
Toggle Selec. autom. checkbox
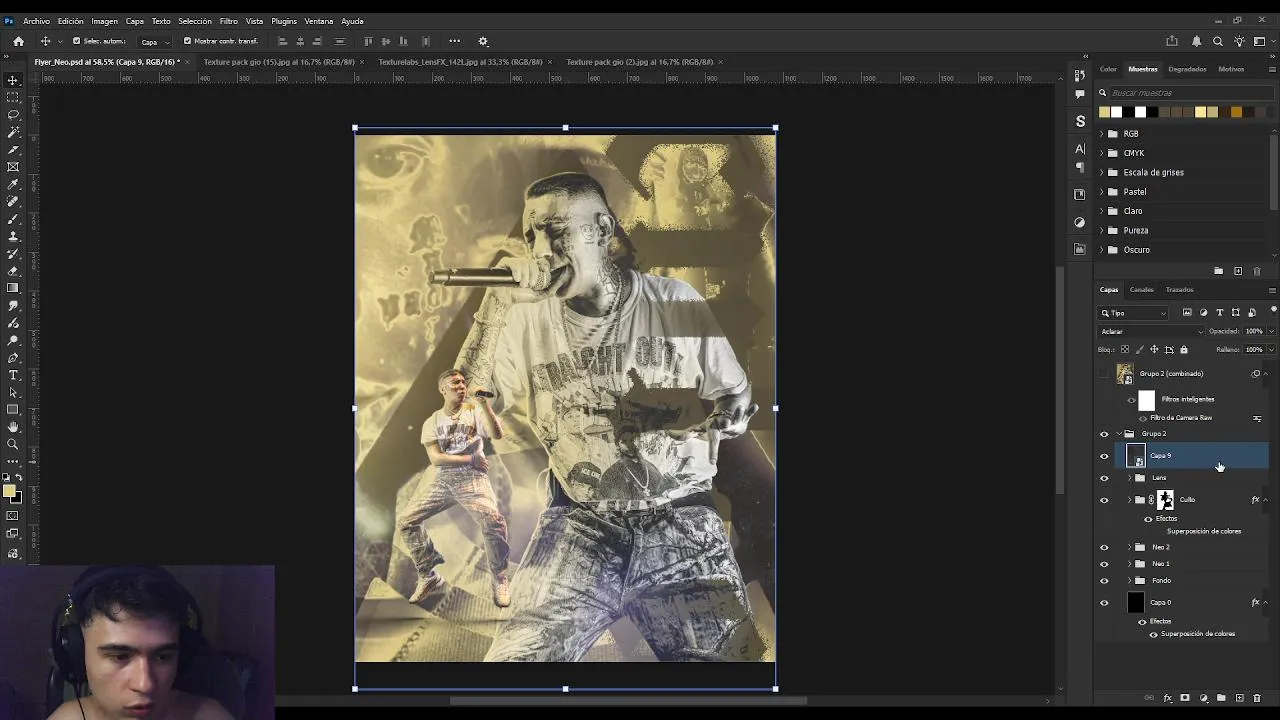(76, 41)
